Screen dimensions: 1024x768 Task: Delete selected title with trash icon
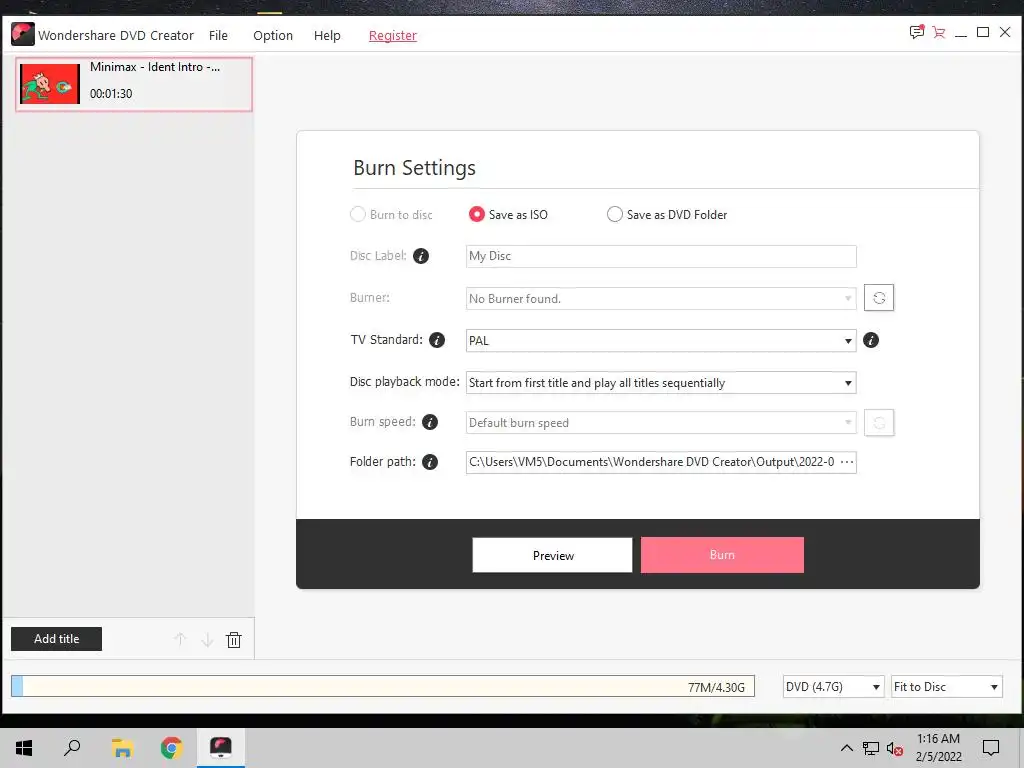tap(234, 639)
